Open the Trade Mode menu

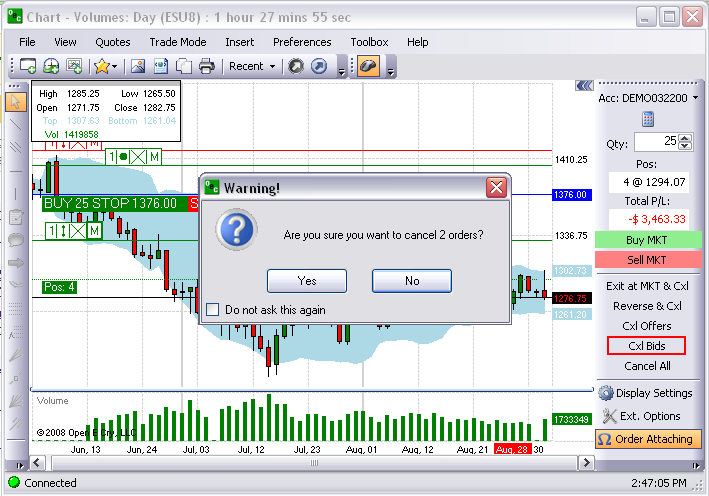(x=178, y=42)
